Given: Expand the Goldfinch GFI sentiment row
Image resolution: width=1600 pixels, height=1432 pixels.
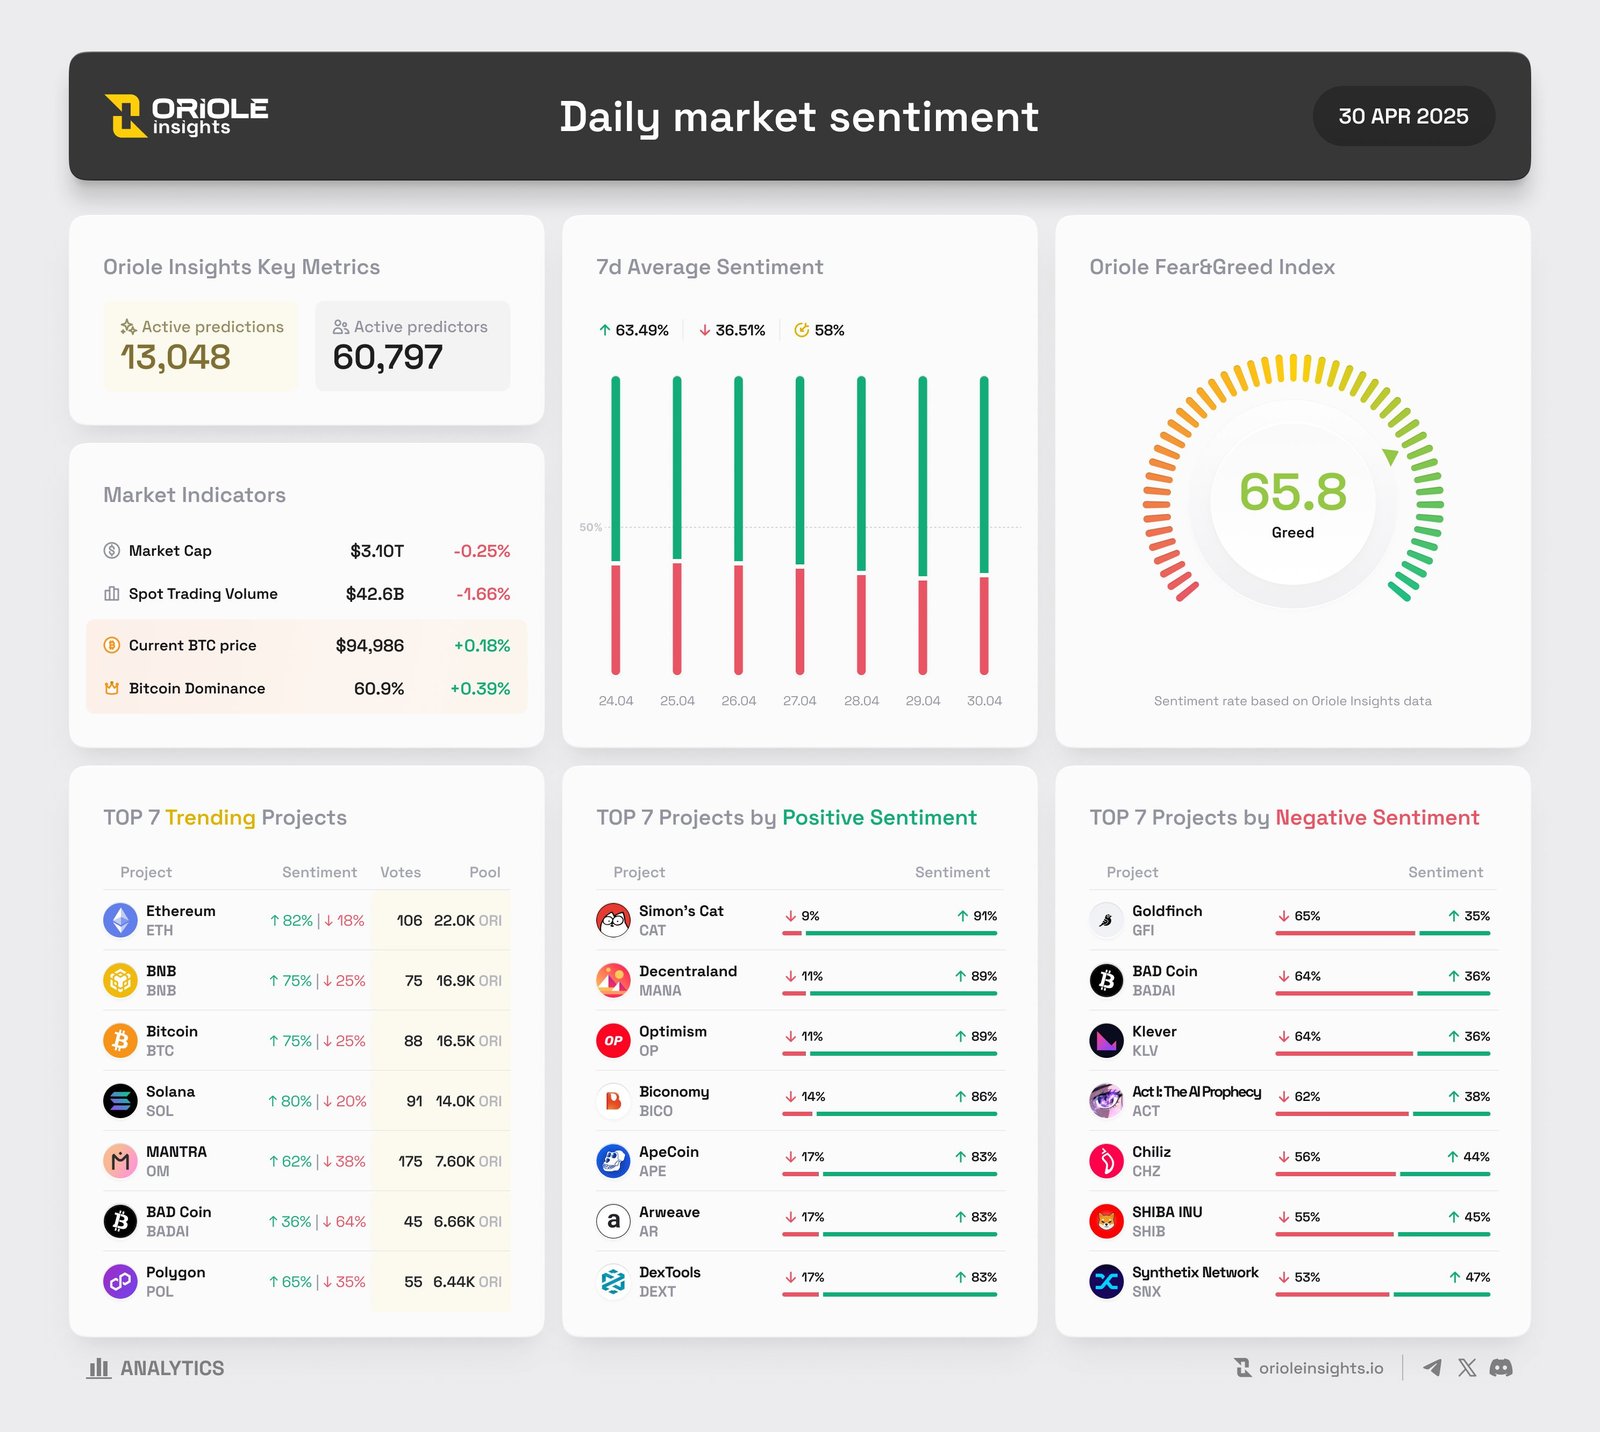Looking at the screenshot, I should (x=1290, y=919).
